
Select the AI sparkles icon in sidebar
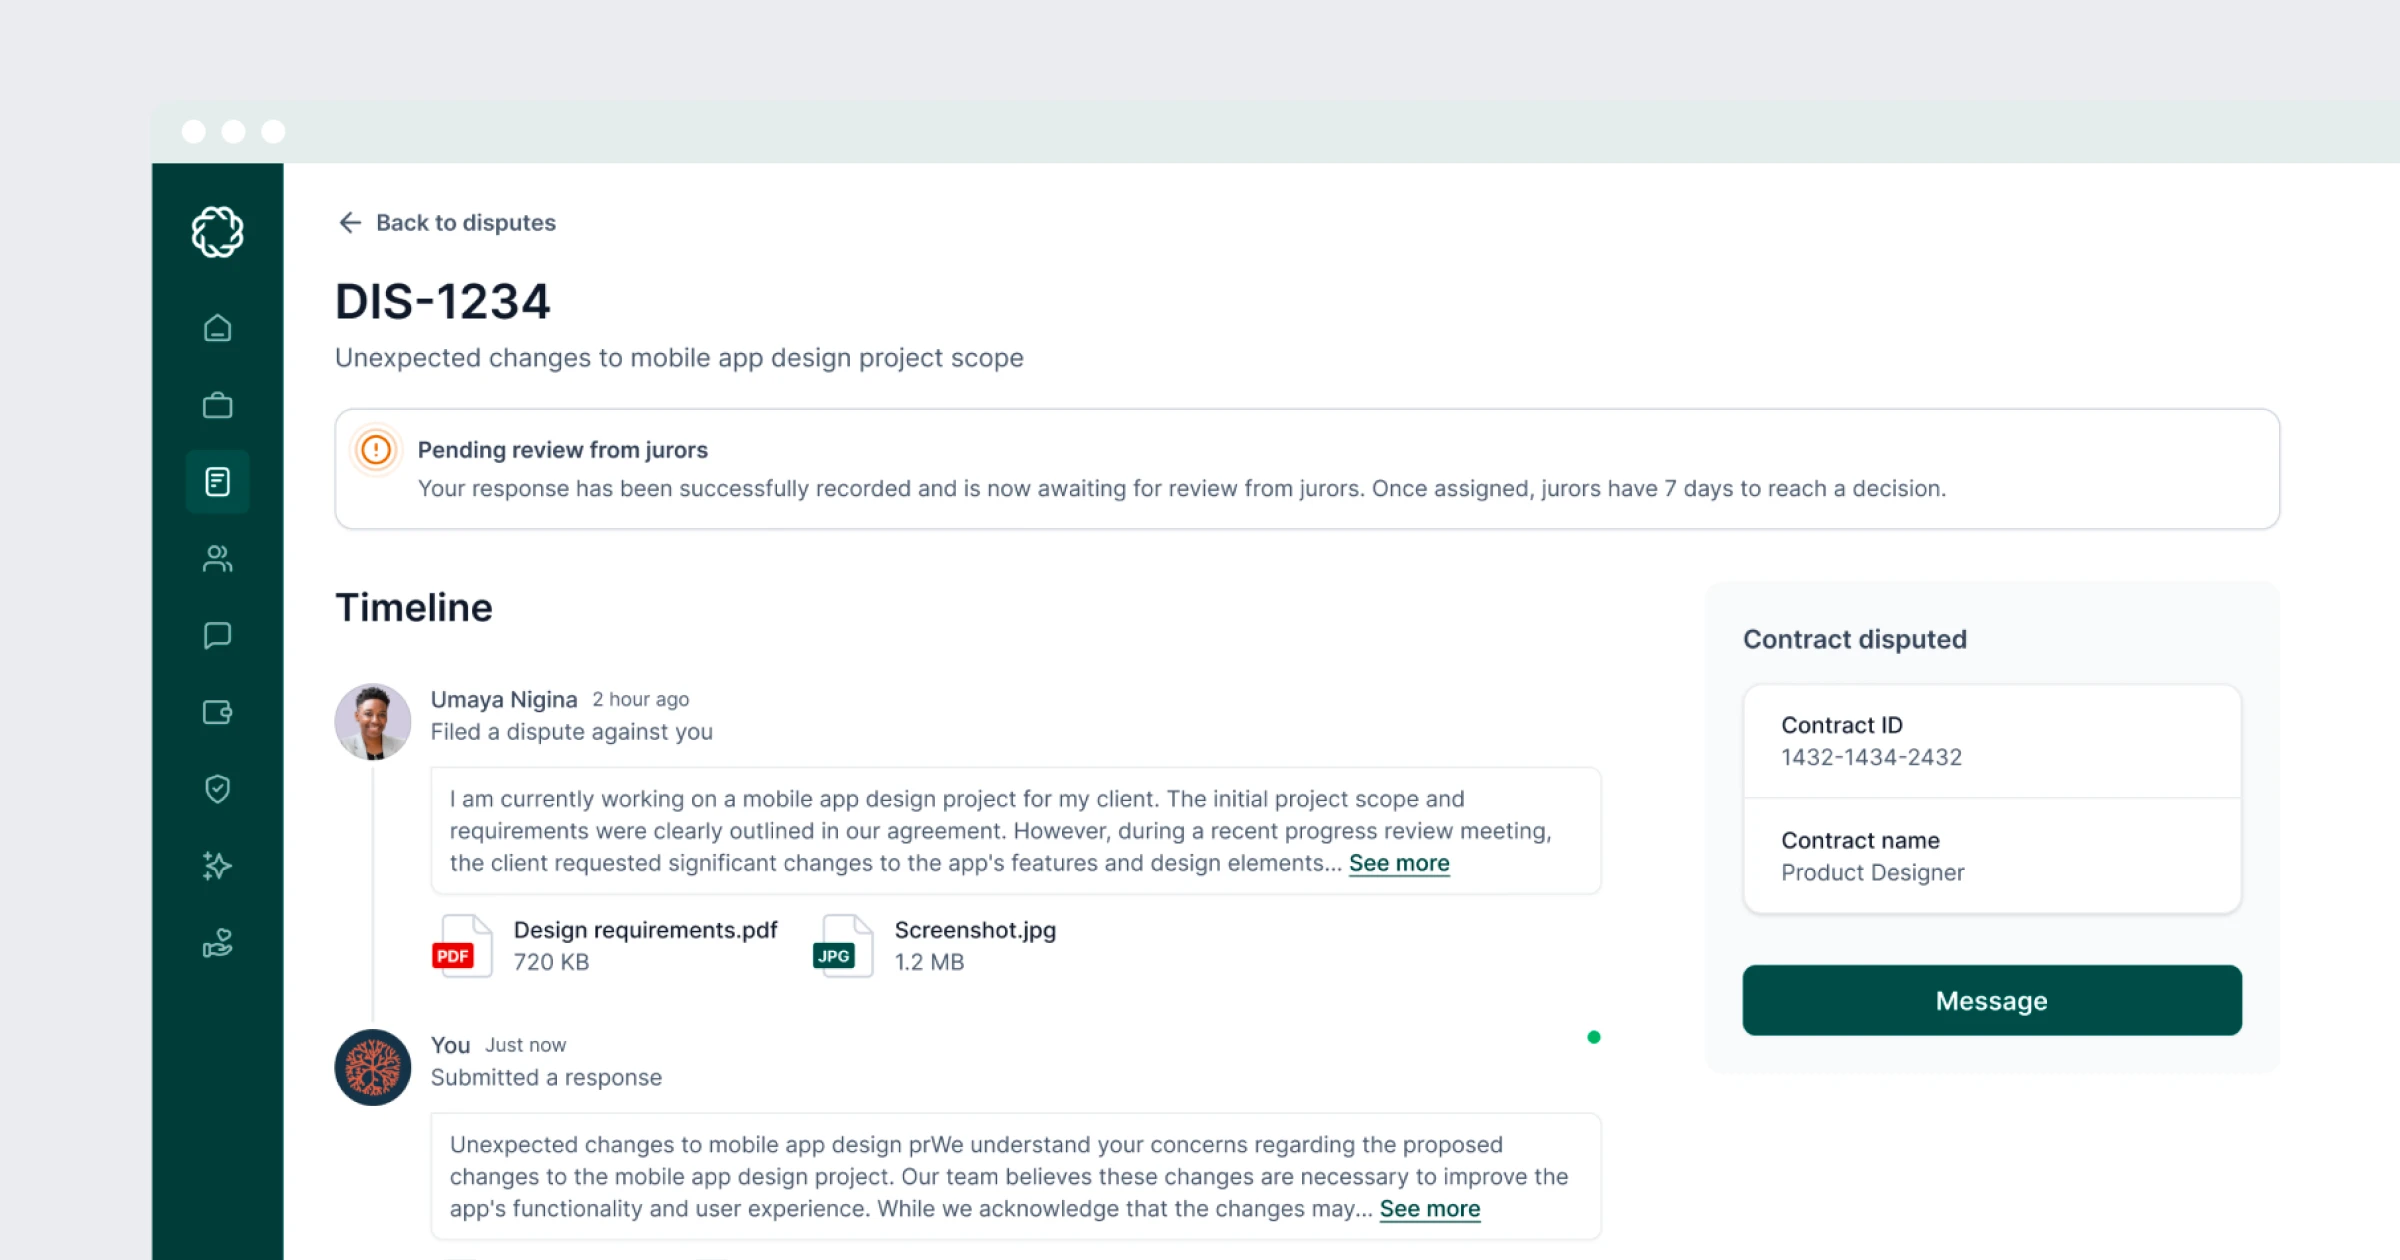(217, 866)
